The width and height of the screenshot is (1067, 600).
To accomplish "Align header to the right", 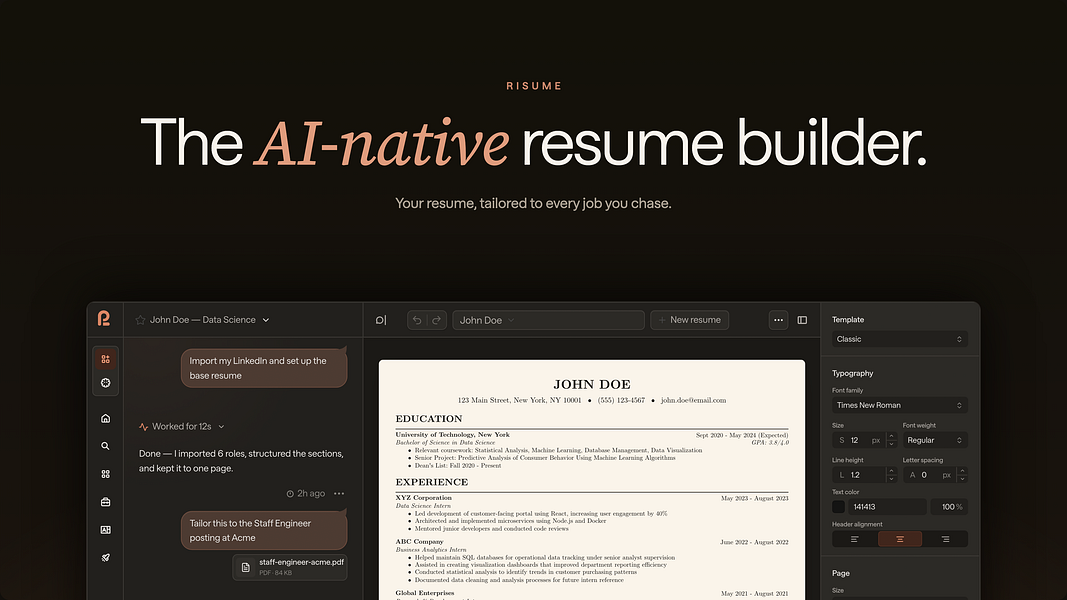I will [945, 539].
